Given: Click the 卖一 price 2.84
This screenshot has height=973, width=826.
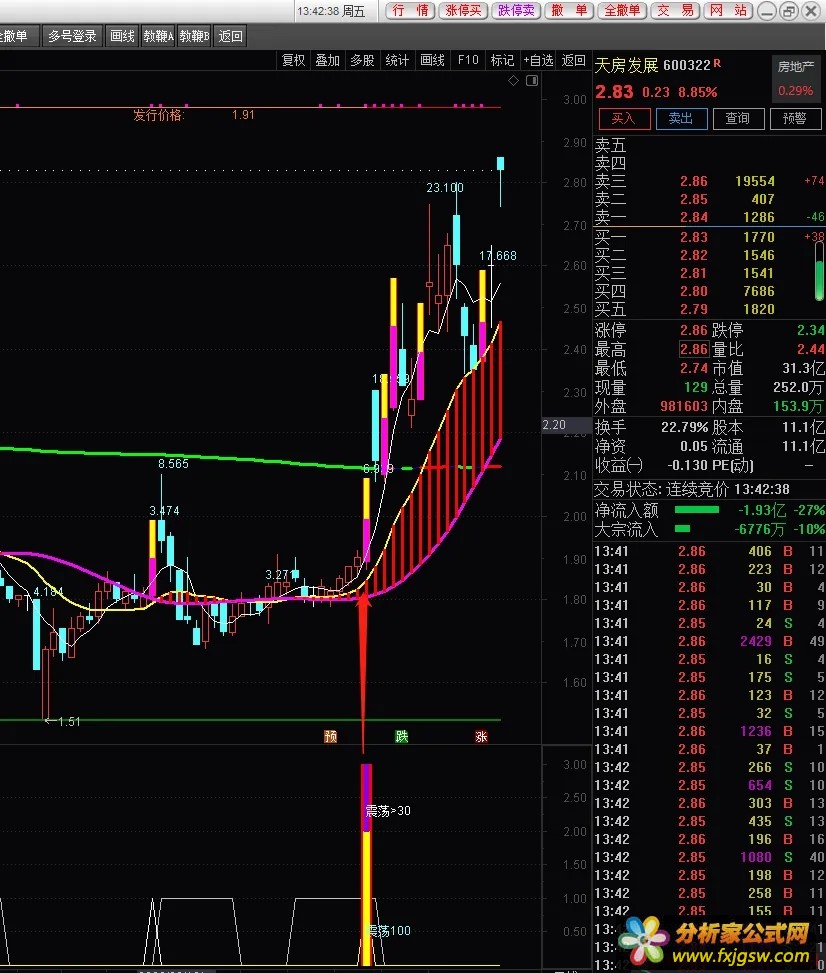Looking at the screenshot, I should 693,217.
